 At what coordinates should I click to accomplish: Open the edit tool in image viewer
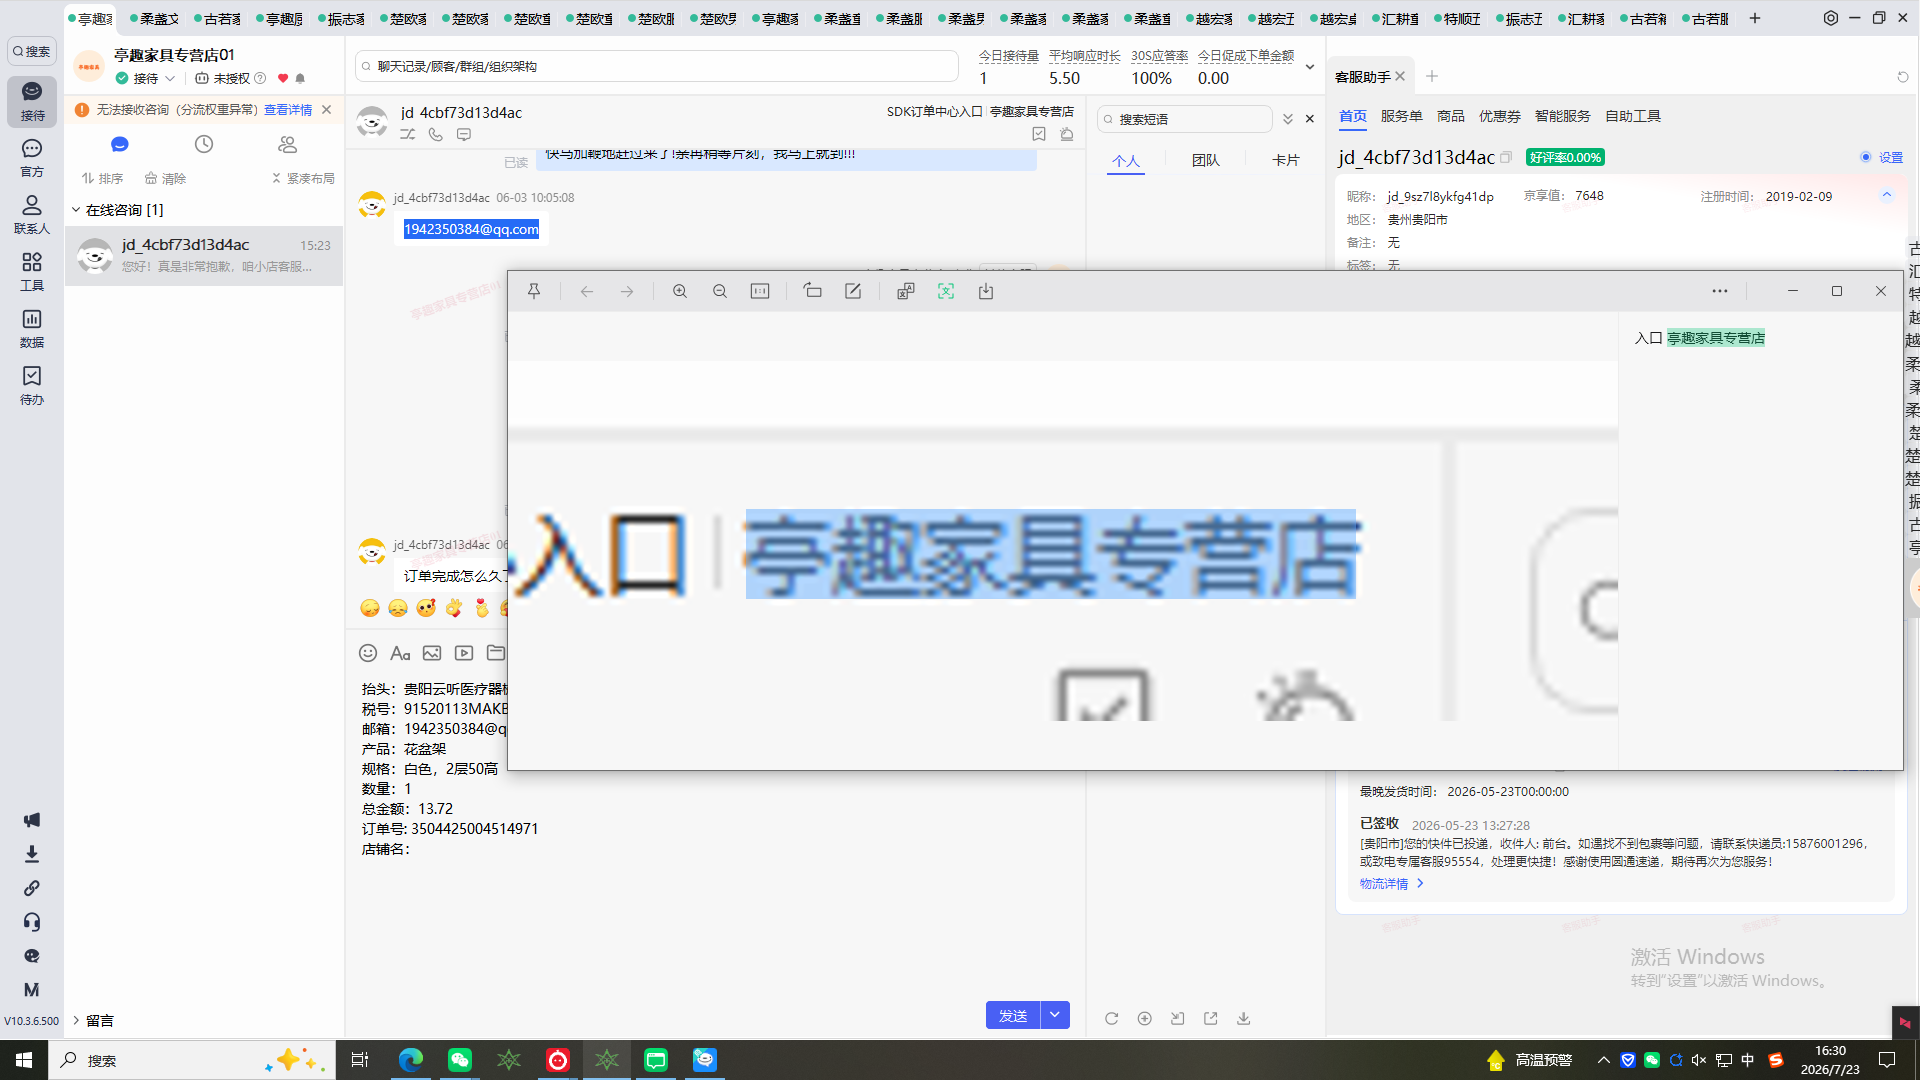tap(853, 291)
